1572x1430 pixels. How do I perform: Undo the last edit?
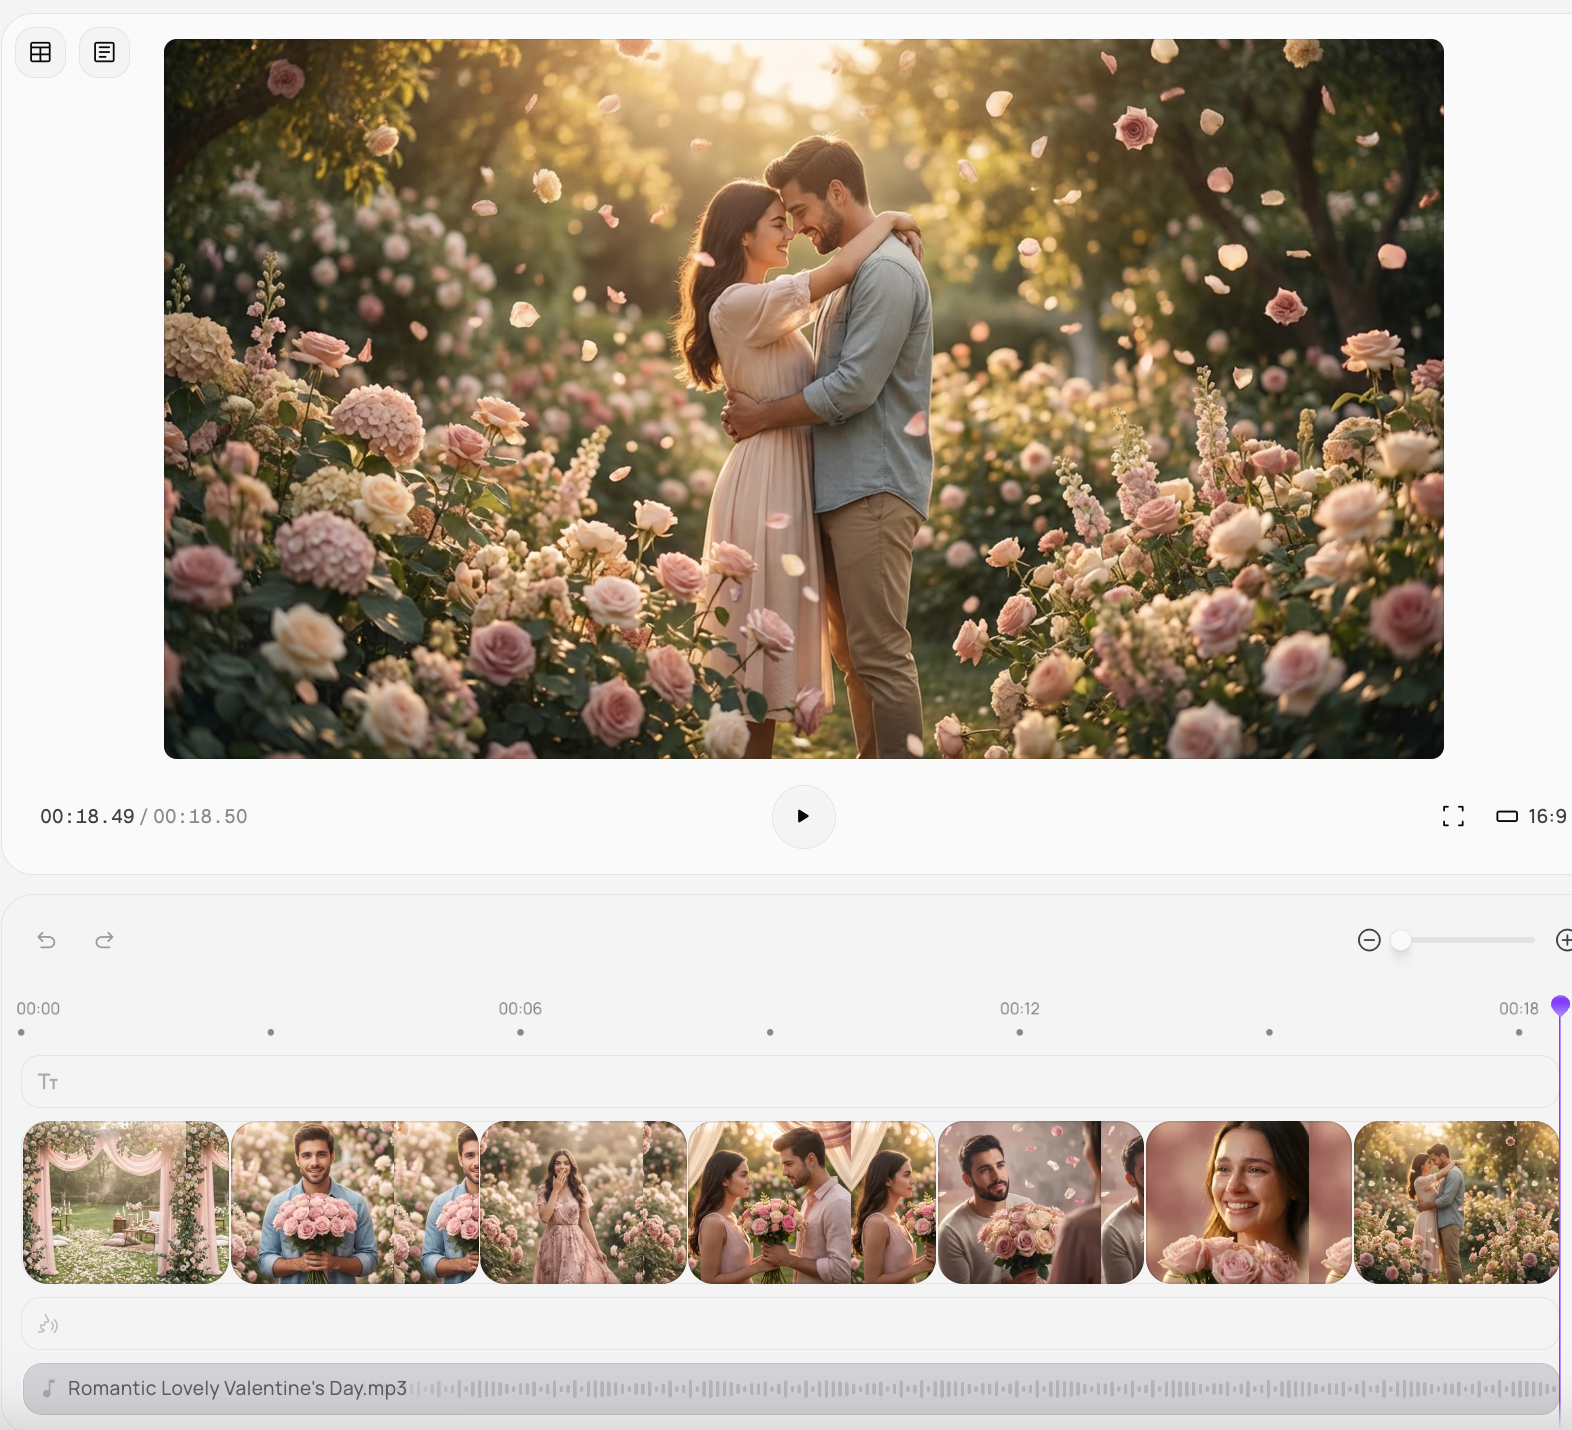click(47, 940)
